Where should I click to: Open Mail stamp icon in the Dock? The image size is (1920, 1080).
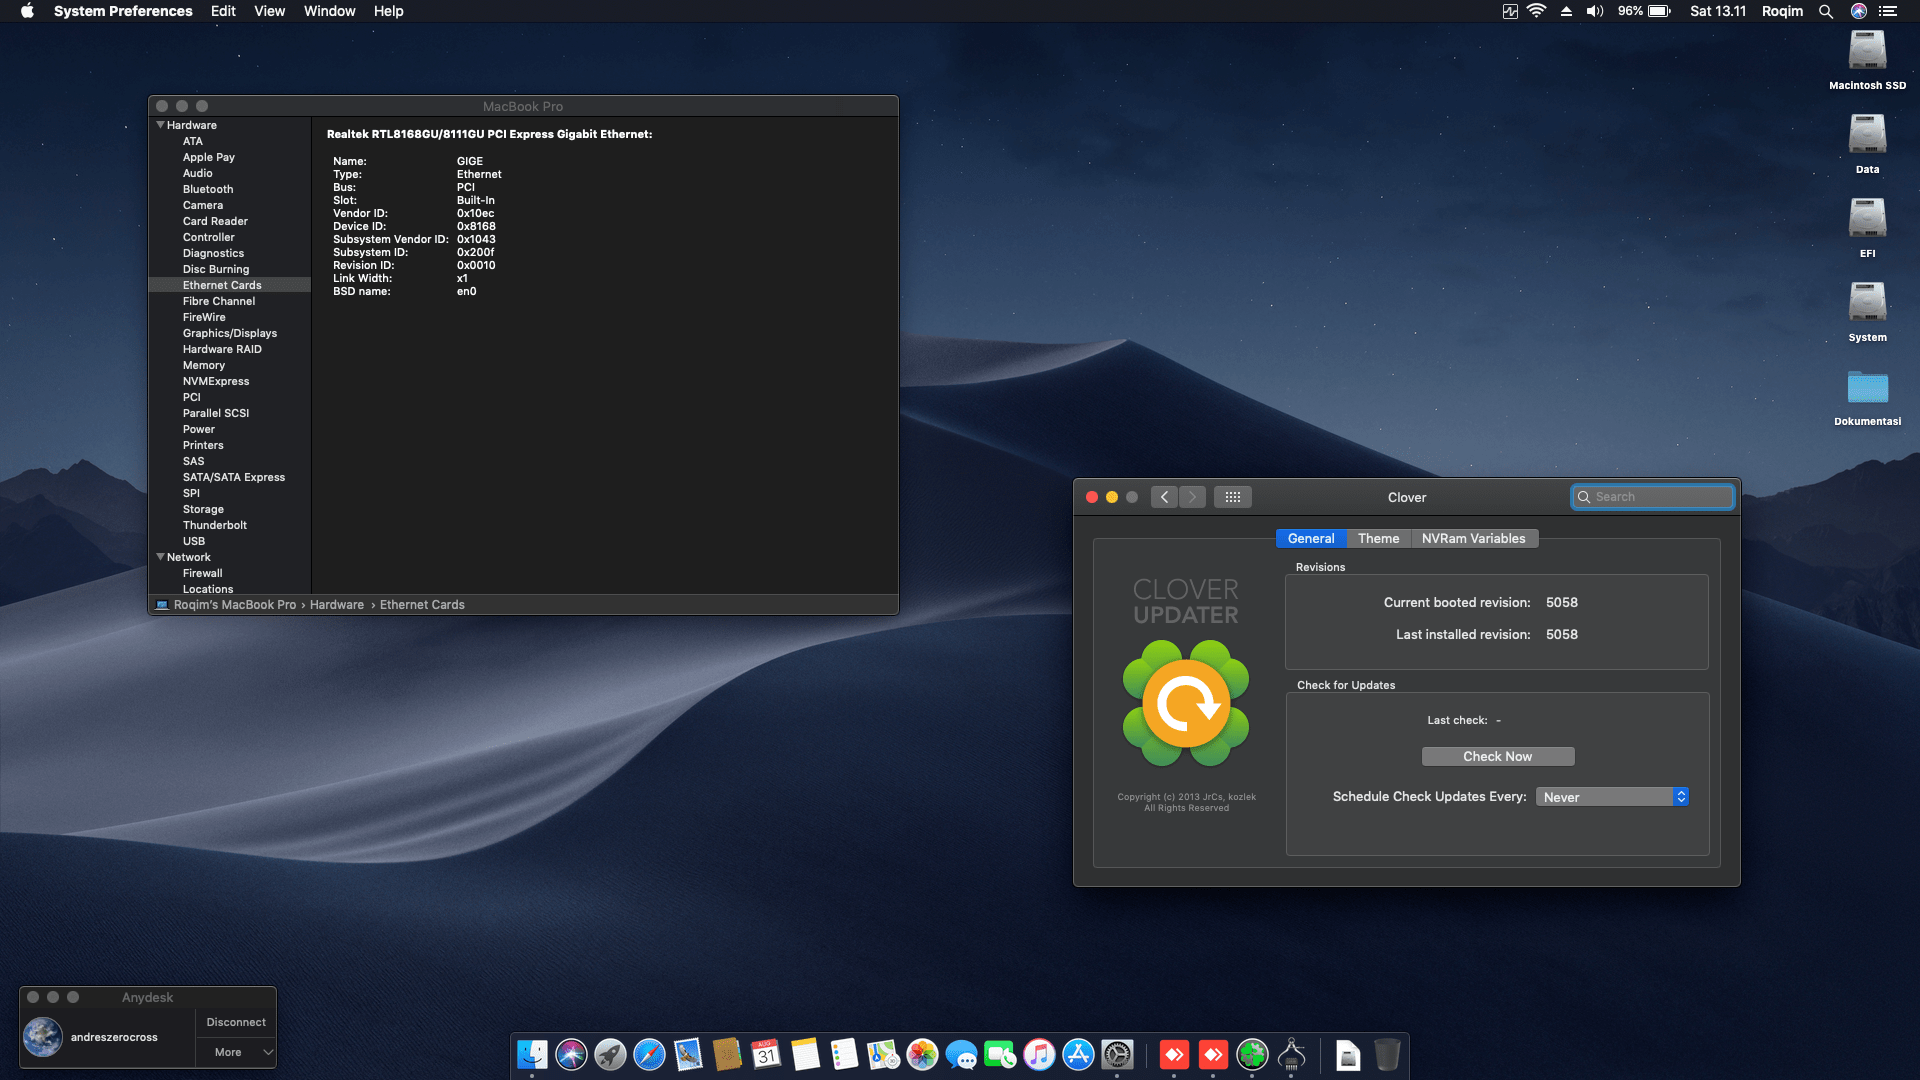click(688, 1054)
